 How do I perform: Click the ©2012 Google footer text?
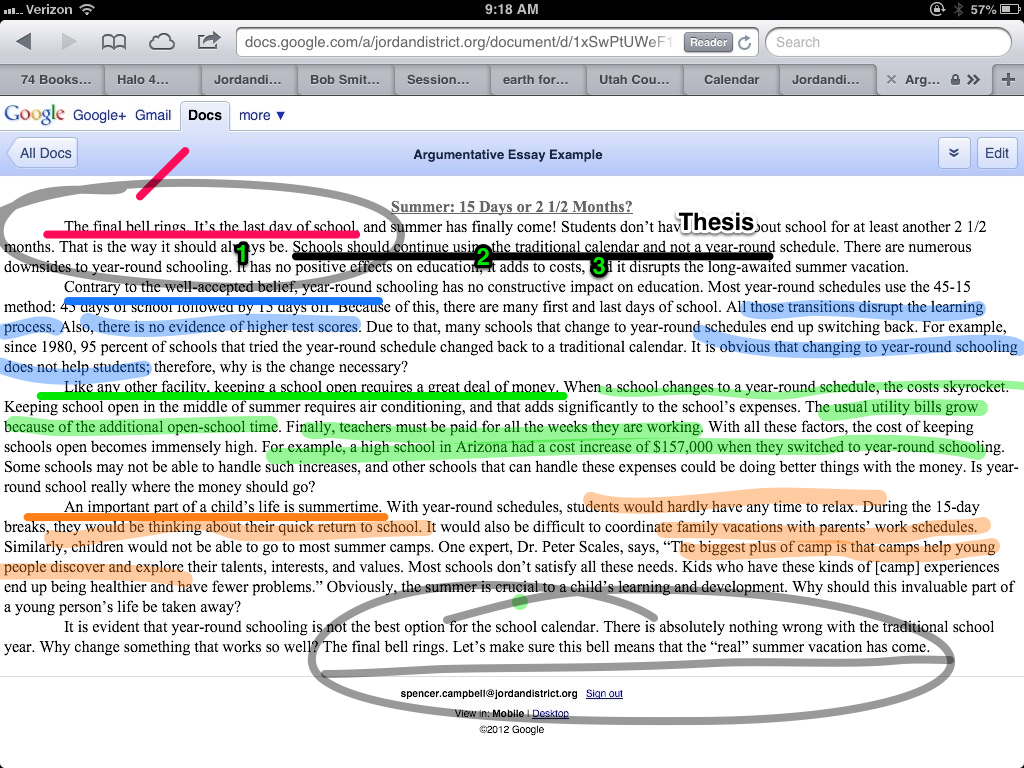point(511,729)
